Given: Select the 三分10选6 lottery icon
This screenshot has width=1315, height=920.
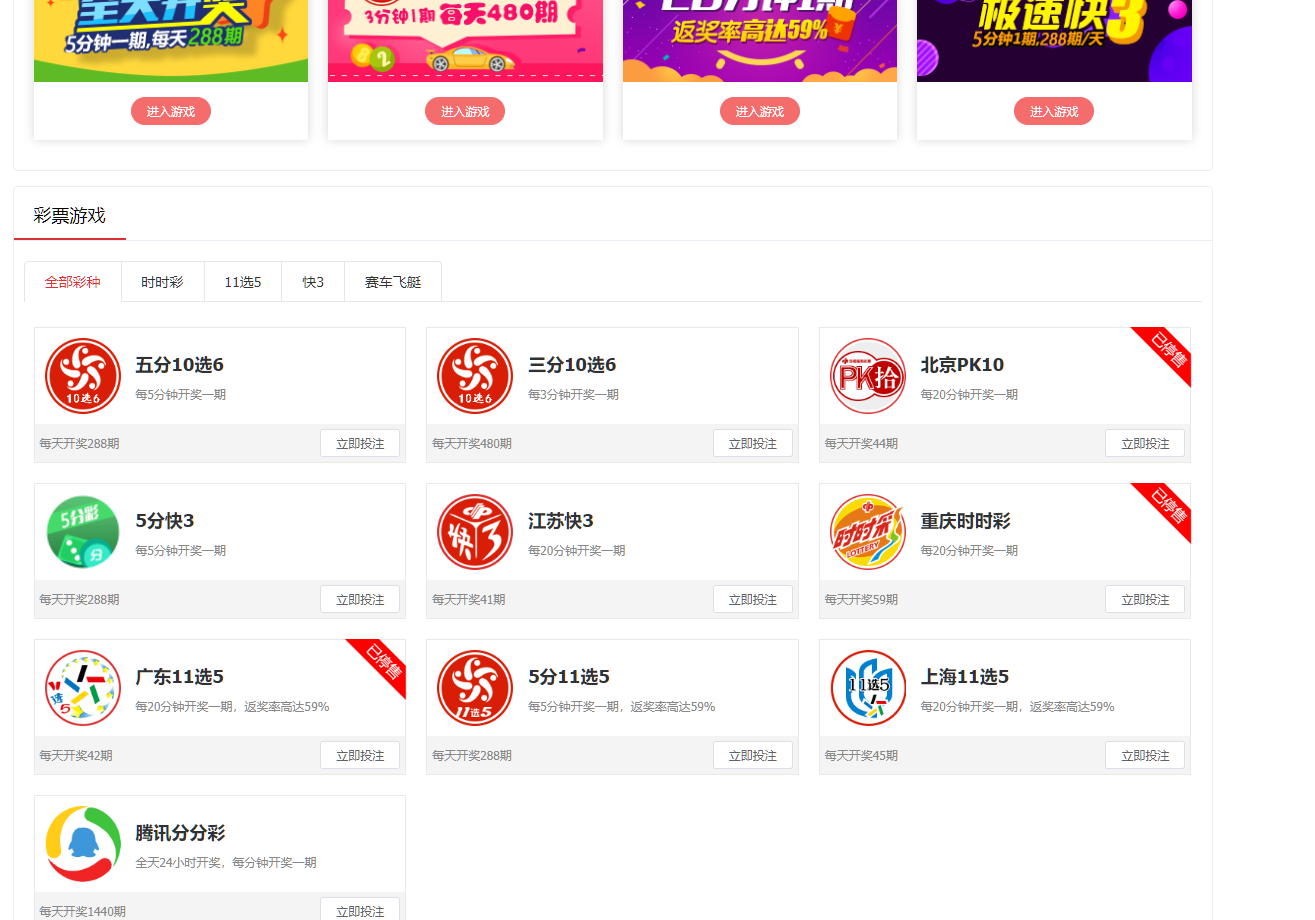Looking at the screenshot, I should [475, 375].
